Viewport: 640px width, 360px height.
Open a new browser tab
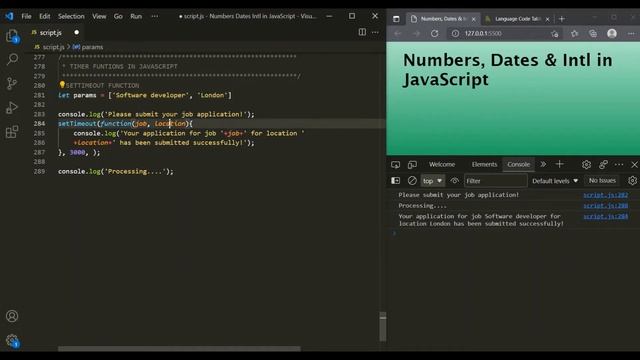pyautogui.click(x=562, y=19)
